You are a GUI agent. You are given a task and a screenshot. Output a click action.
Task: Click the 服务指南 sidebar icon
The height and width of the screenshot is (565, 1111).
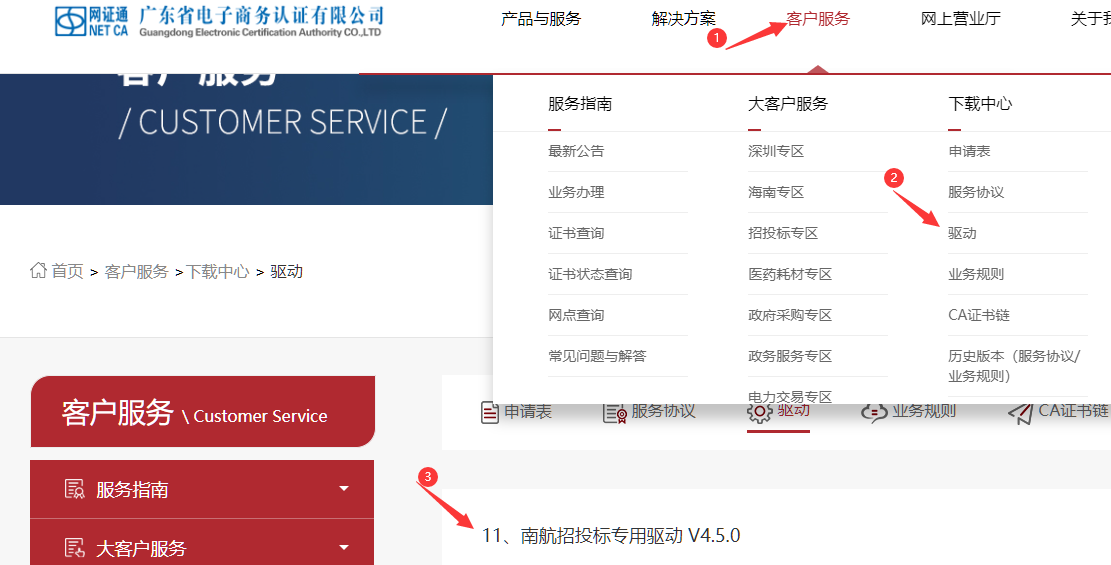(x=74, y=489)
